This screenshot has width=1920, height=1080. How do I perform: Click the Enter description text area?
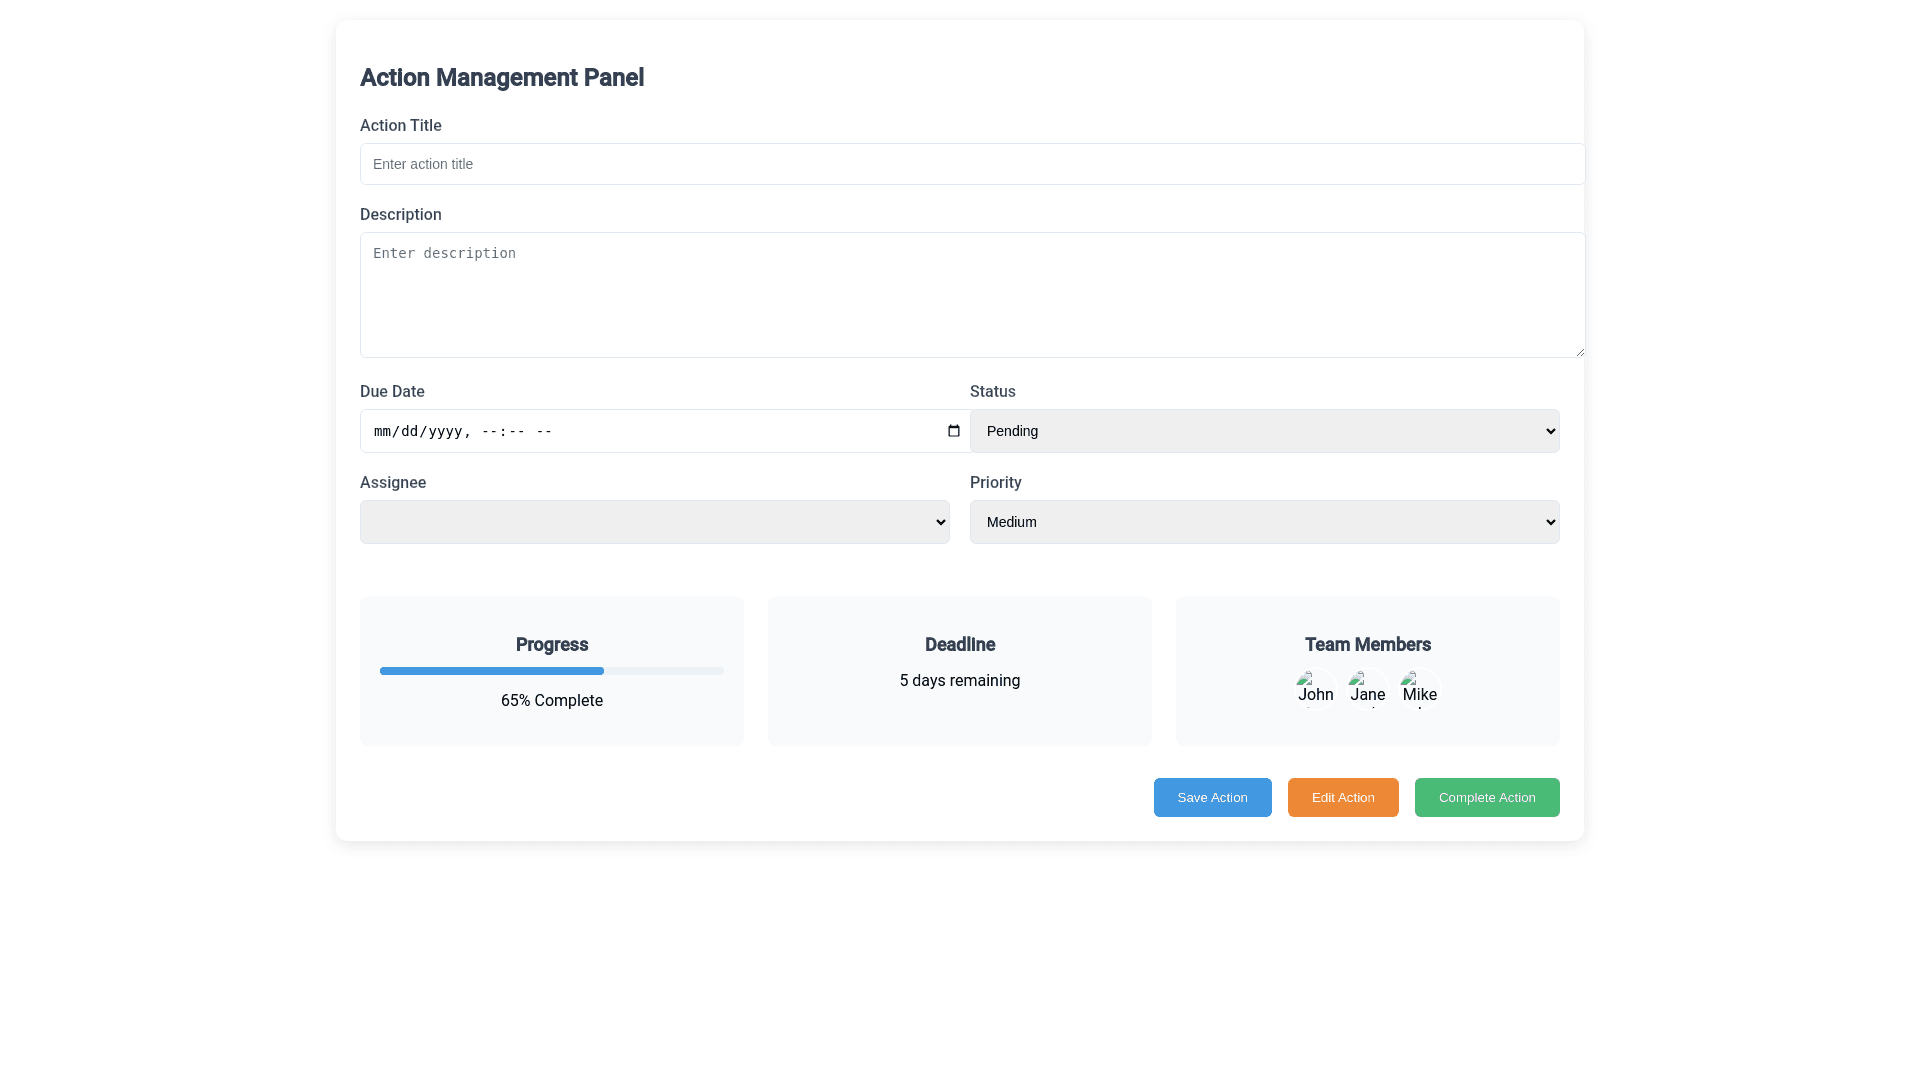971,295
